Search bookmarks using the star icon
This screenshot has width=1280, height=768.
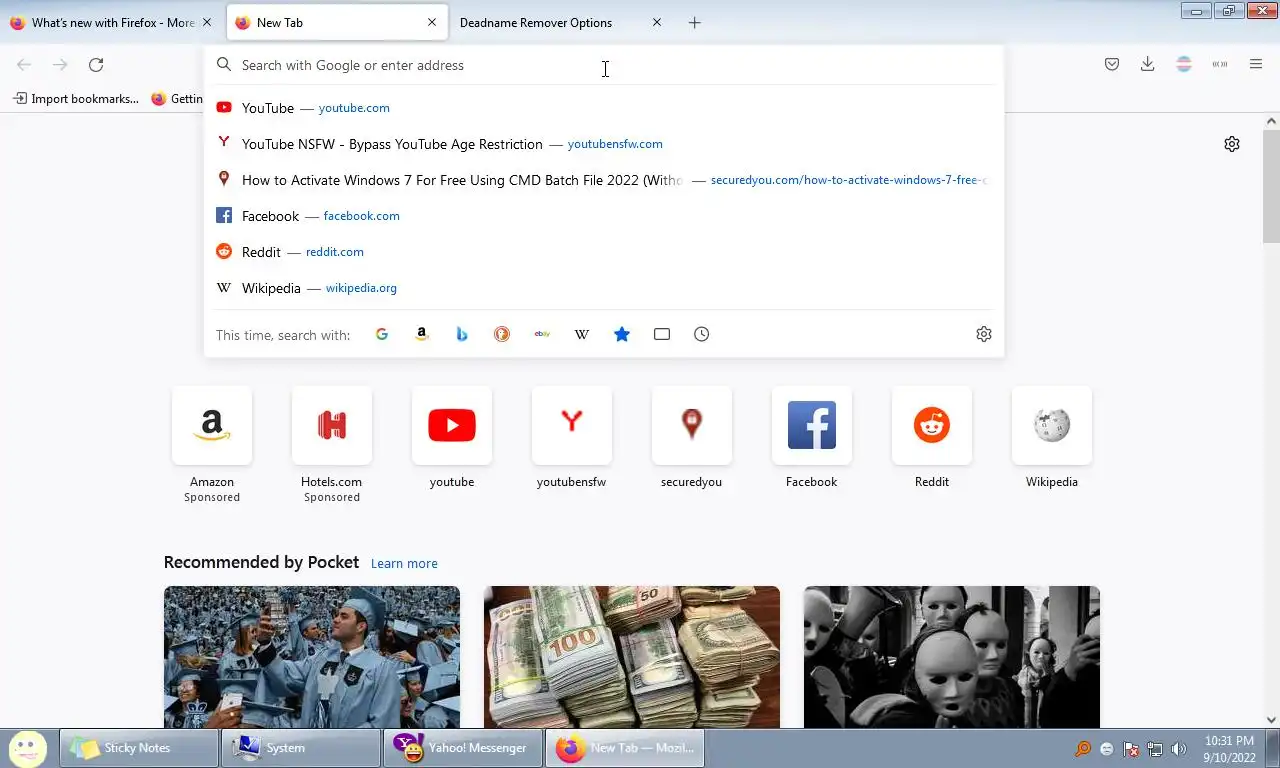point(622,334)
